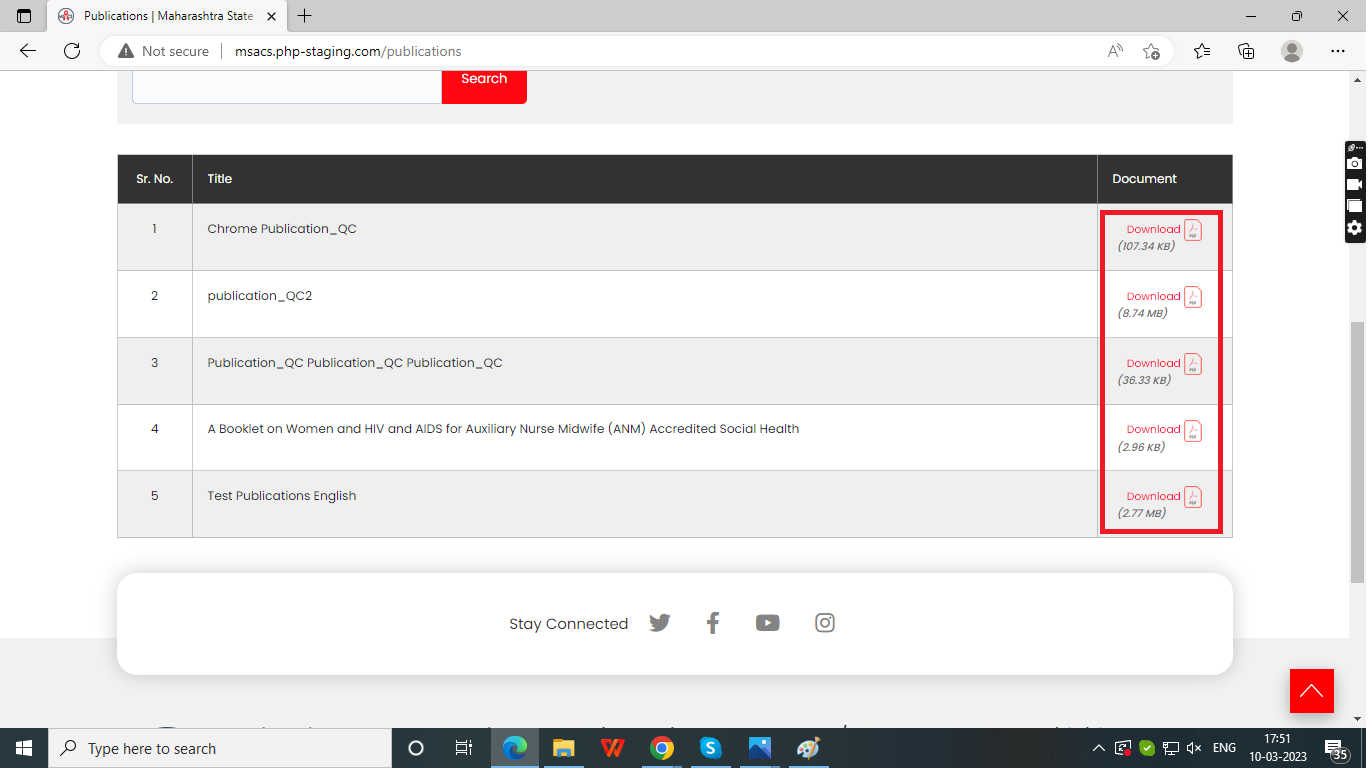Viewport: 1368px width, 768px height.
Task: Select the Publications browser tab
Action: (167, 16)
